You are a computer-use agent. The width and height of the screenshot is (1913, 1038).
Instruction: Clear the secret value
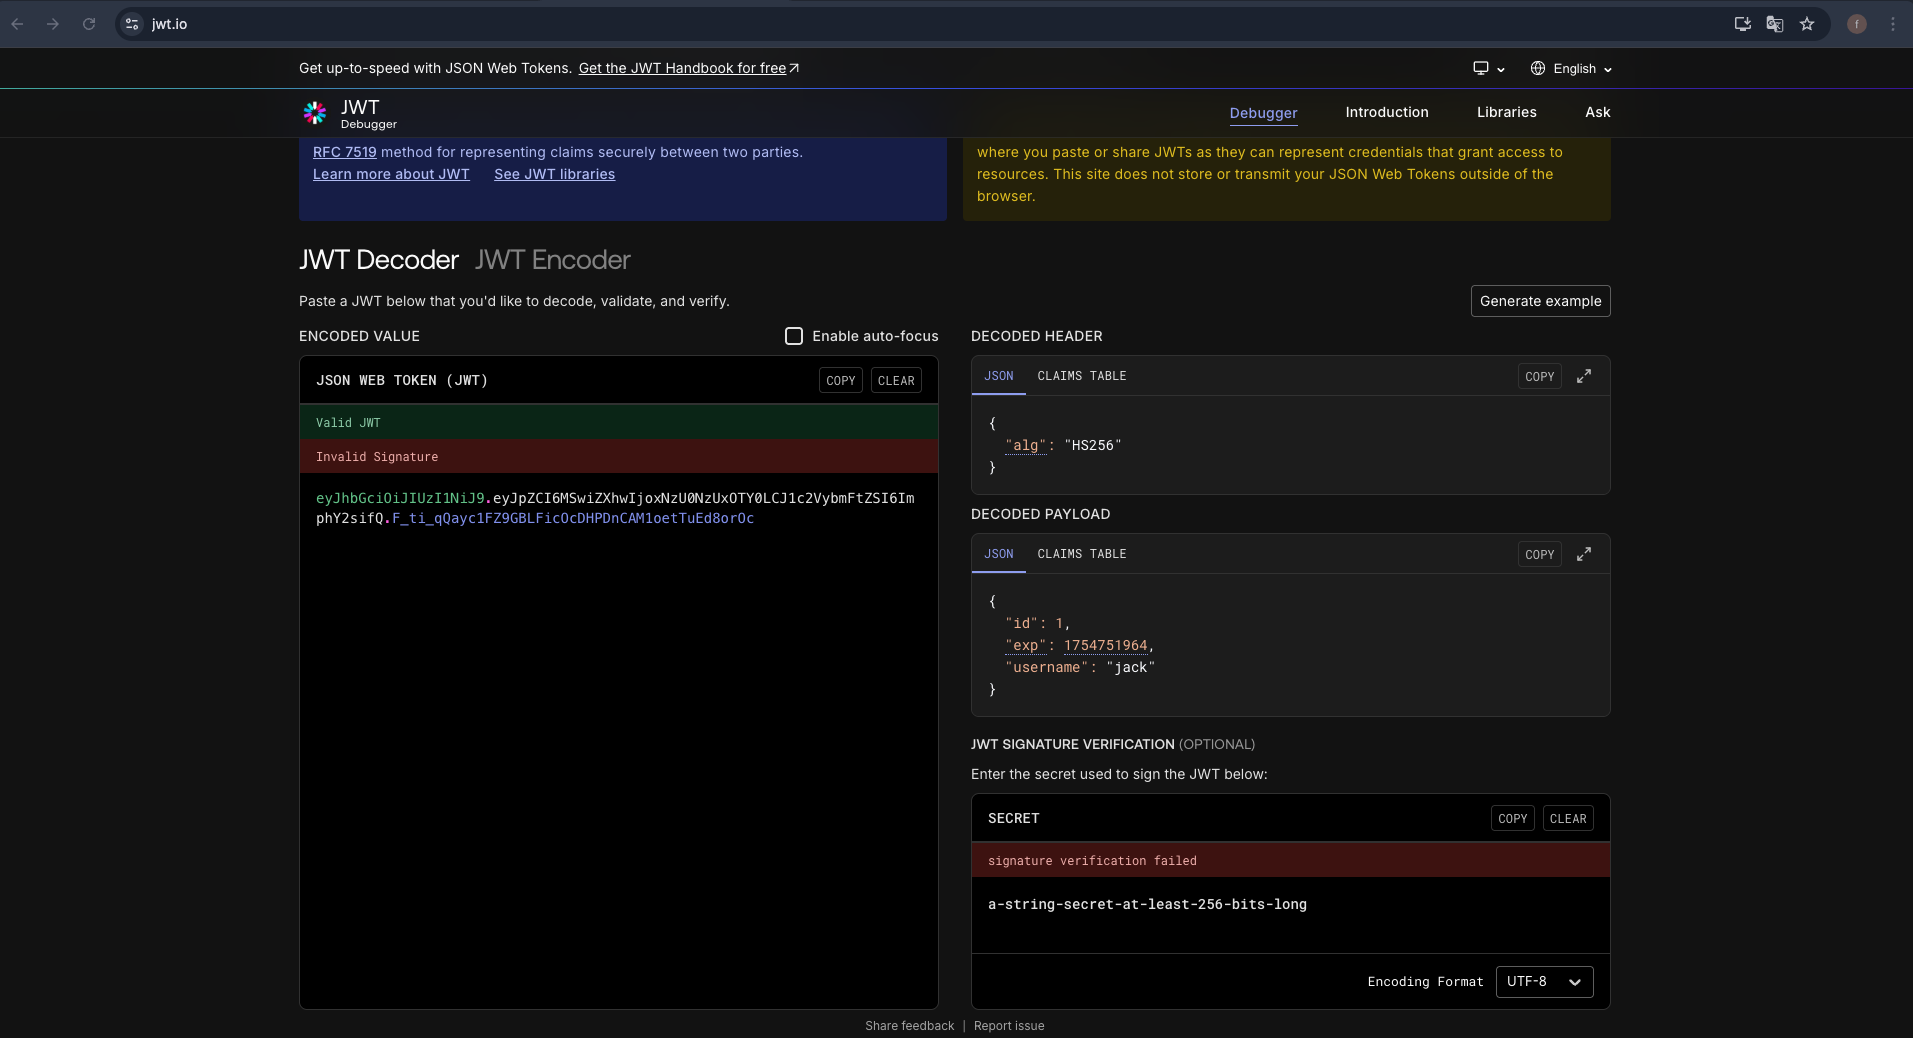[x=1568, y=819]
